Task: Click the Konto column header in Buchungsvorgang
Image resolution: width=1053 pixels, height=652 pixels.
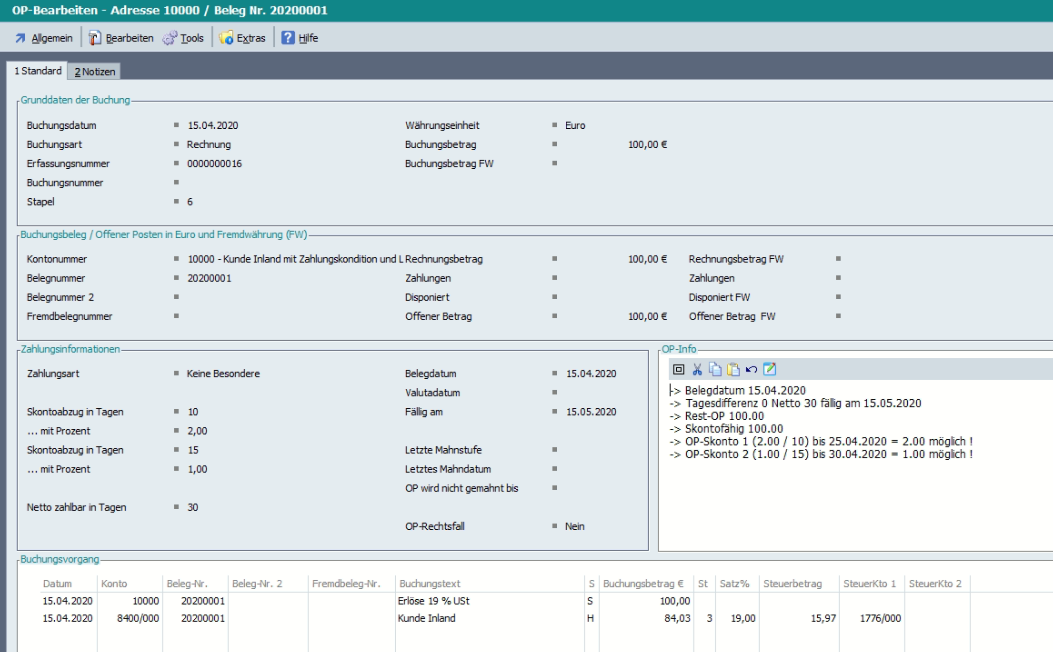Action: click(x=114, y=583)
